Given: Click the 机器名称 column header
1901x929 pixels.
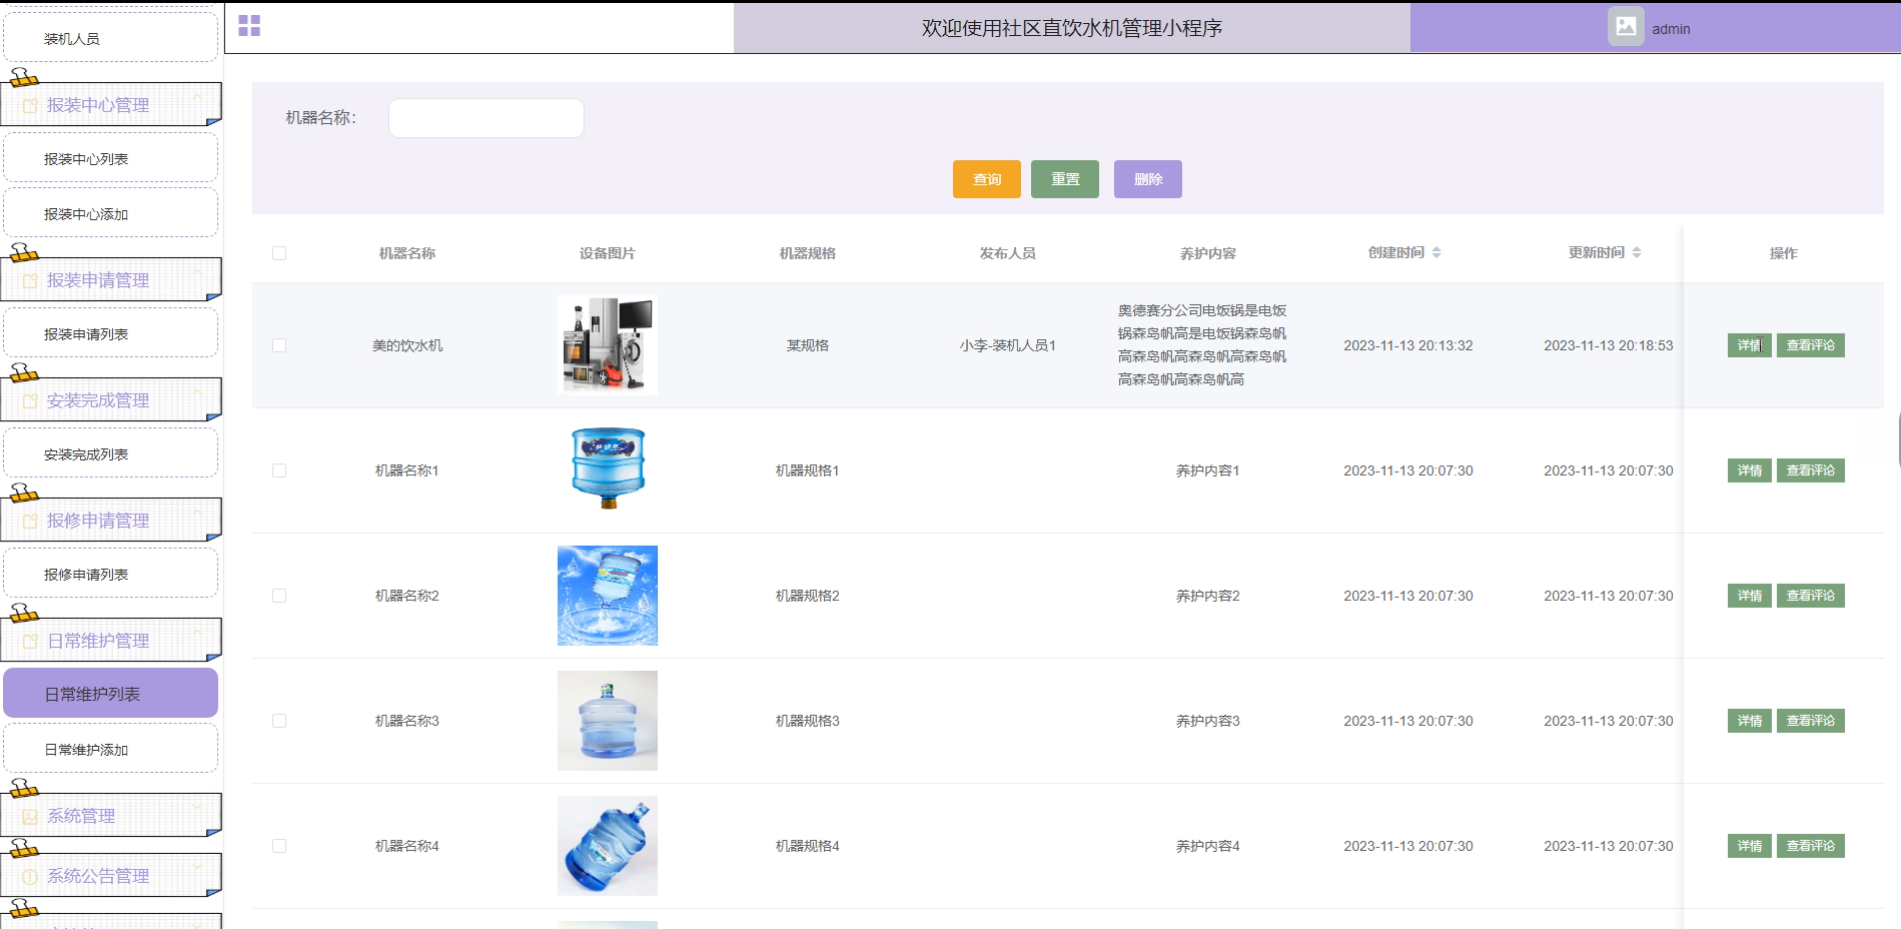Looking at the screenshot, I should 407,254.
